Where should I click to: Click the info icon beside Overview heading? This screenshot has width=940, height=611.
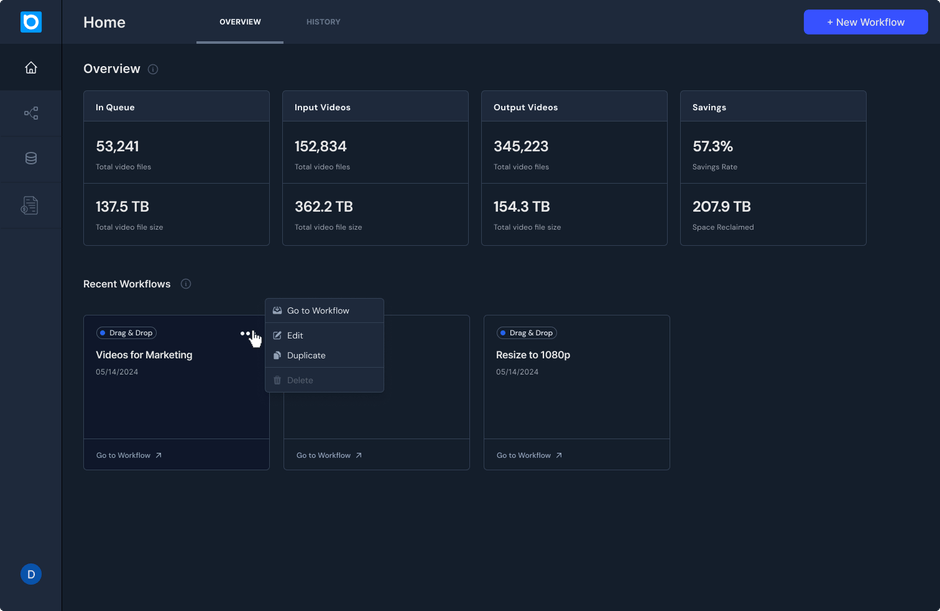[x=153, y=70]
